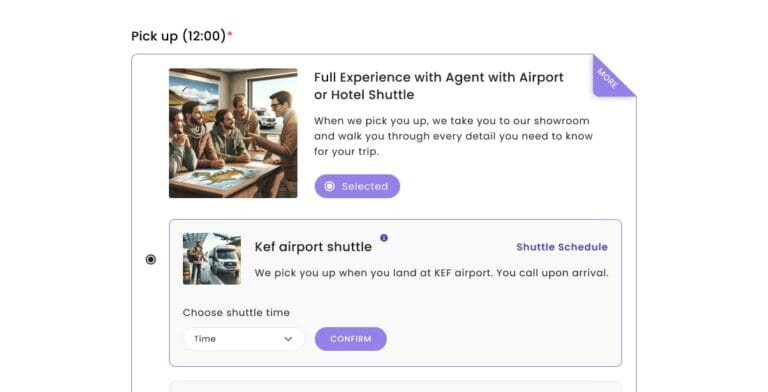Click the Pick up (12:00) label
Viewport: 768px width, 392px height.
178,36
